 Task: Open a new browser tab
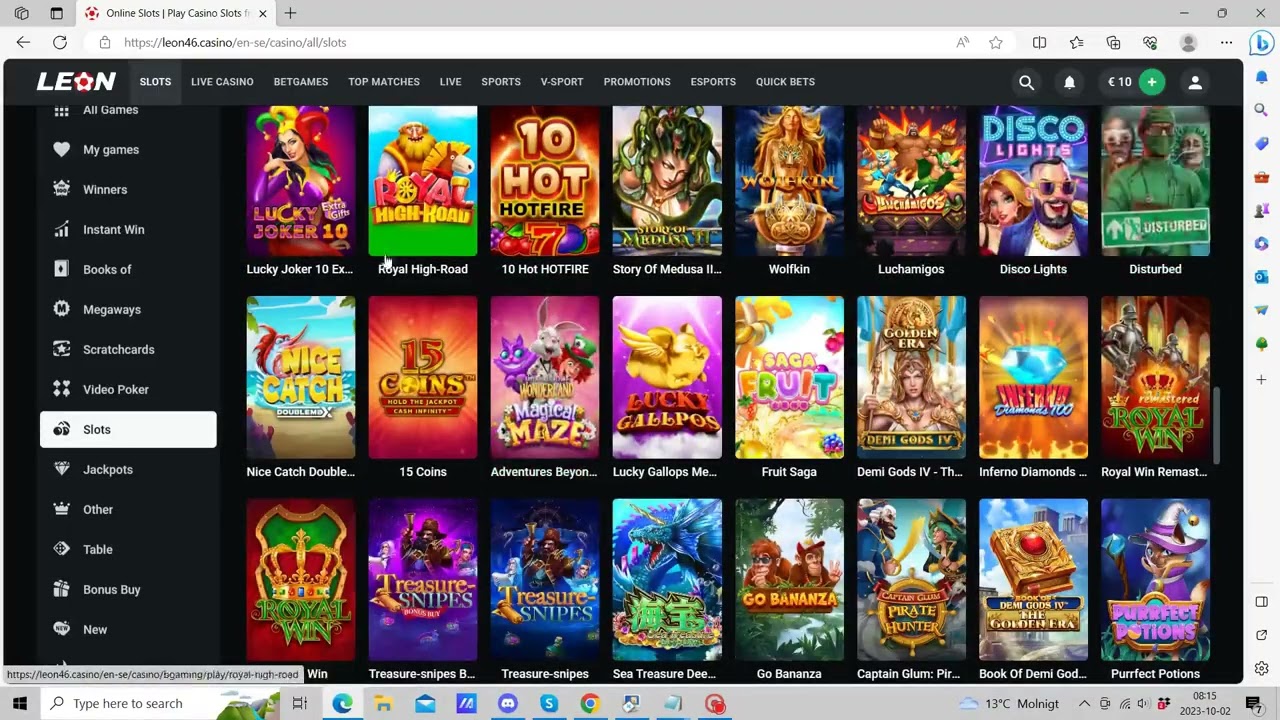[x=290, y=13]
